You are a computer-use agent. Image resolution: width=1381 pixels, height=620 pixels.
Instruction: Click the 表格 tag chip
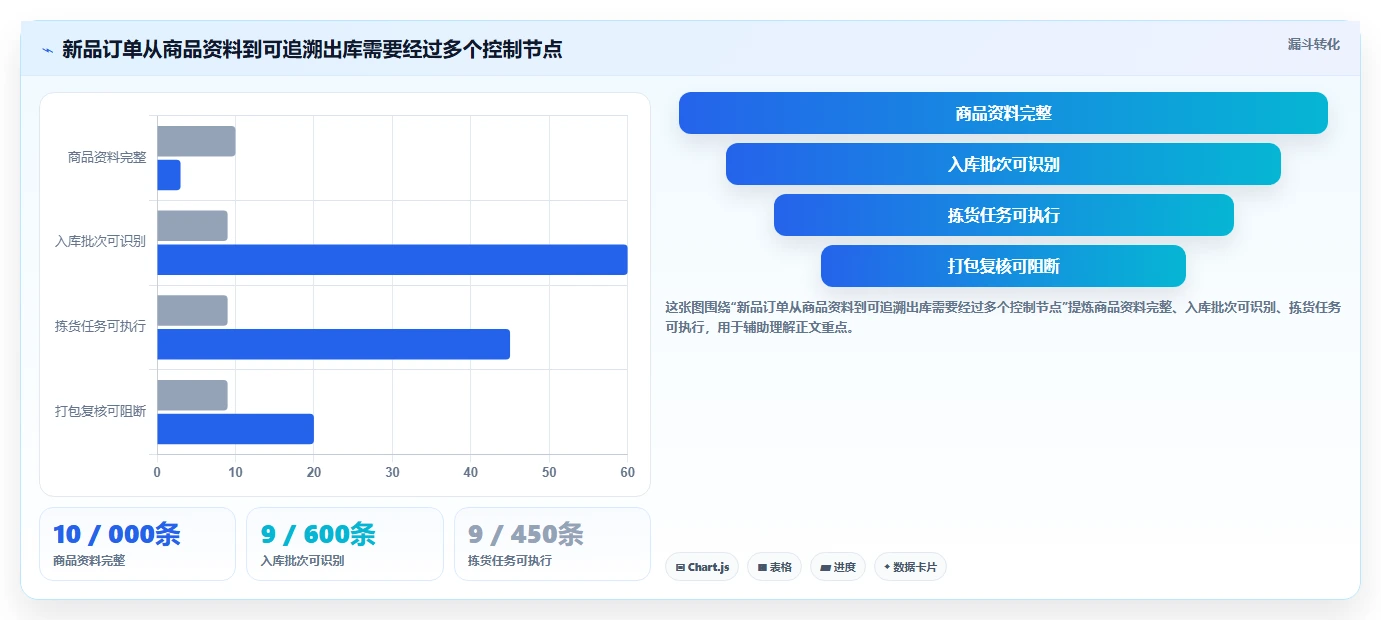point(774,567)
